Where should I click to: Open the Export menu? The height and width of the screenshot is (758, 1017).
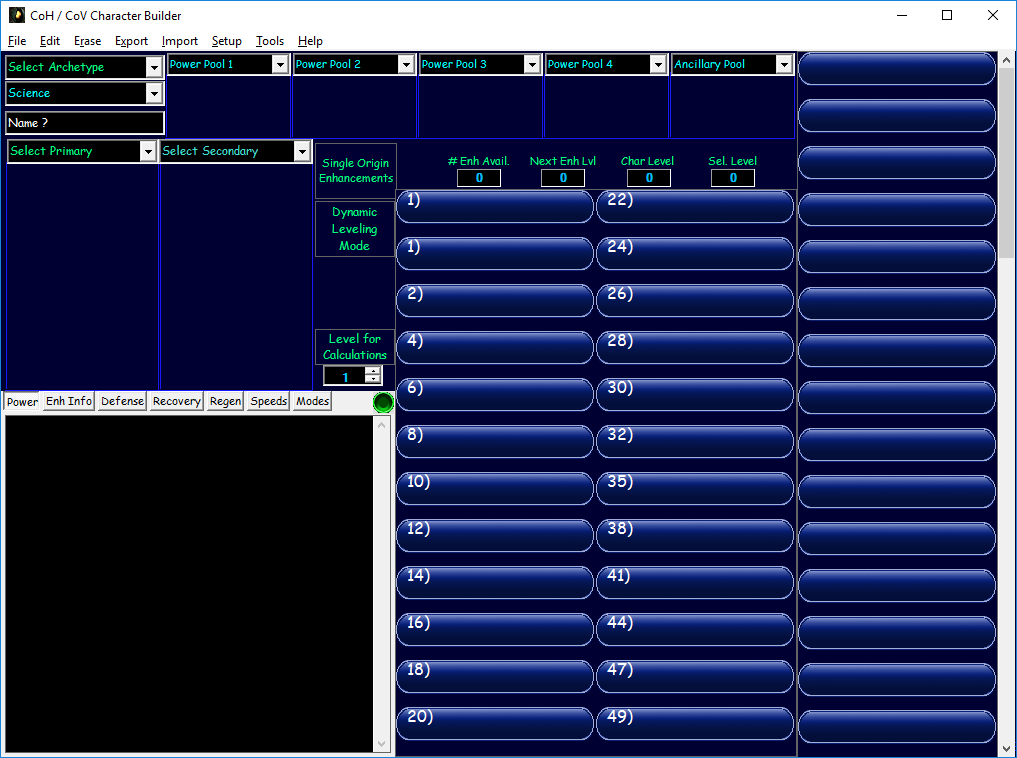pos(132,41)
